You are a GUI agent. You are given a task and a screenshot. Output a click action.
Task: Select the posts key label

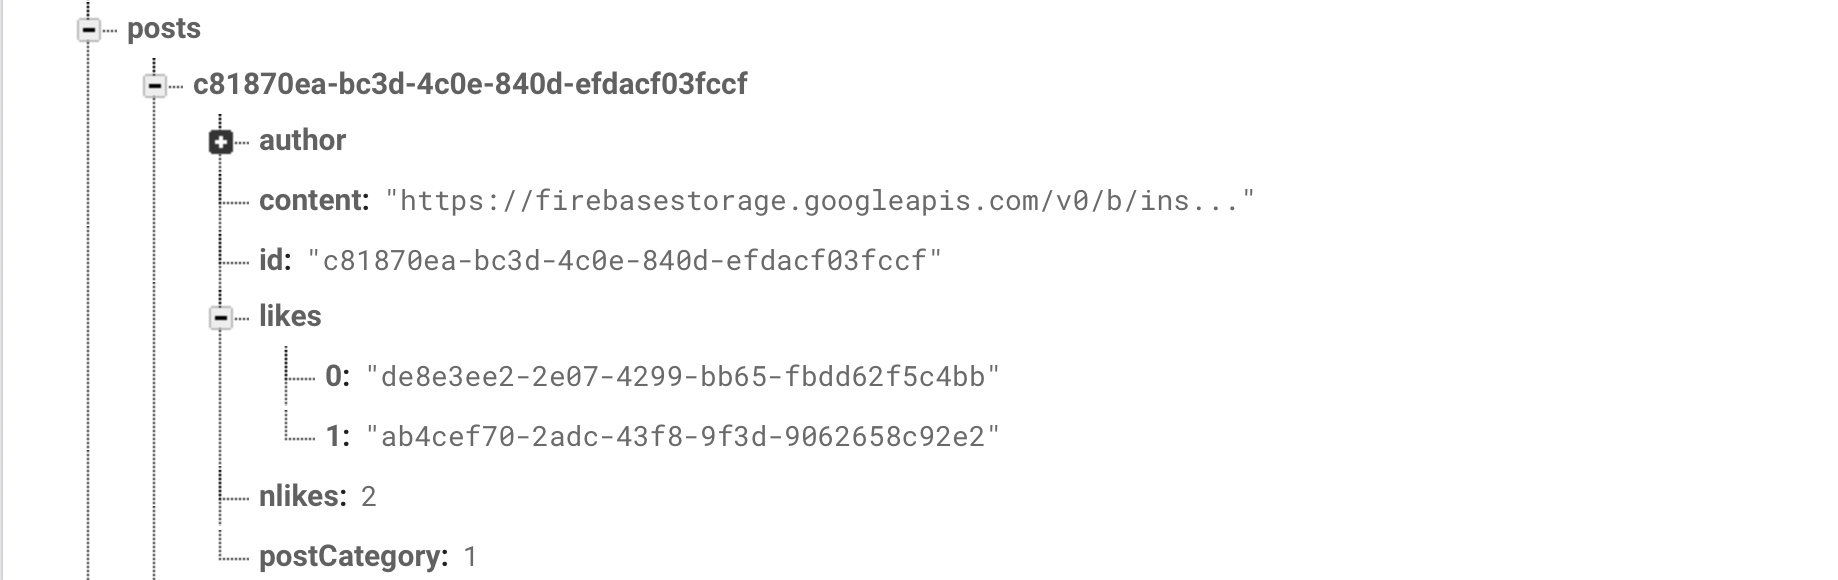164,29
